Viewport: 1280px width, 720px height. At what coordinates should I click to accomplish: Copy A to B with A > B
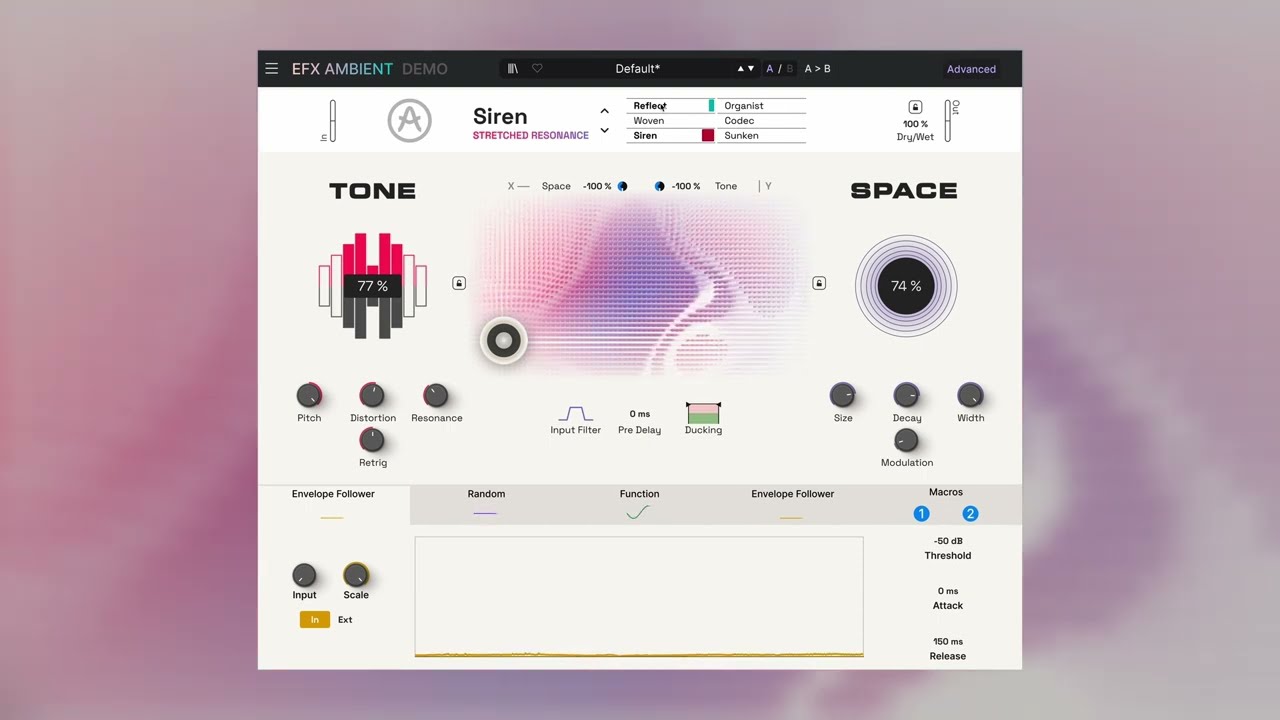click(818, 69)
